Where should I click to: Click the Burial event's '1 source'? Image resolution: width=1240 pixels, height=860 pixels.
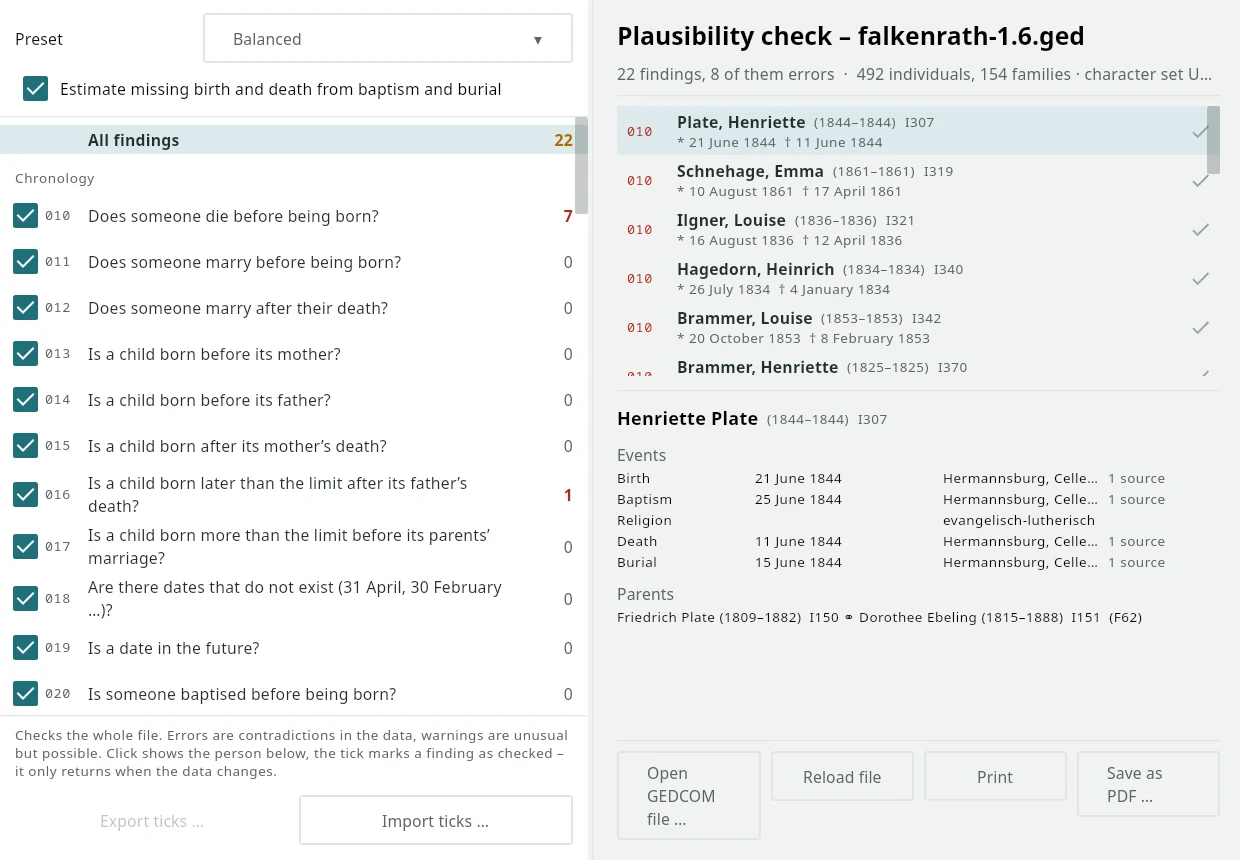[x=1136, y=562]
